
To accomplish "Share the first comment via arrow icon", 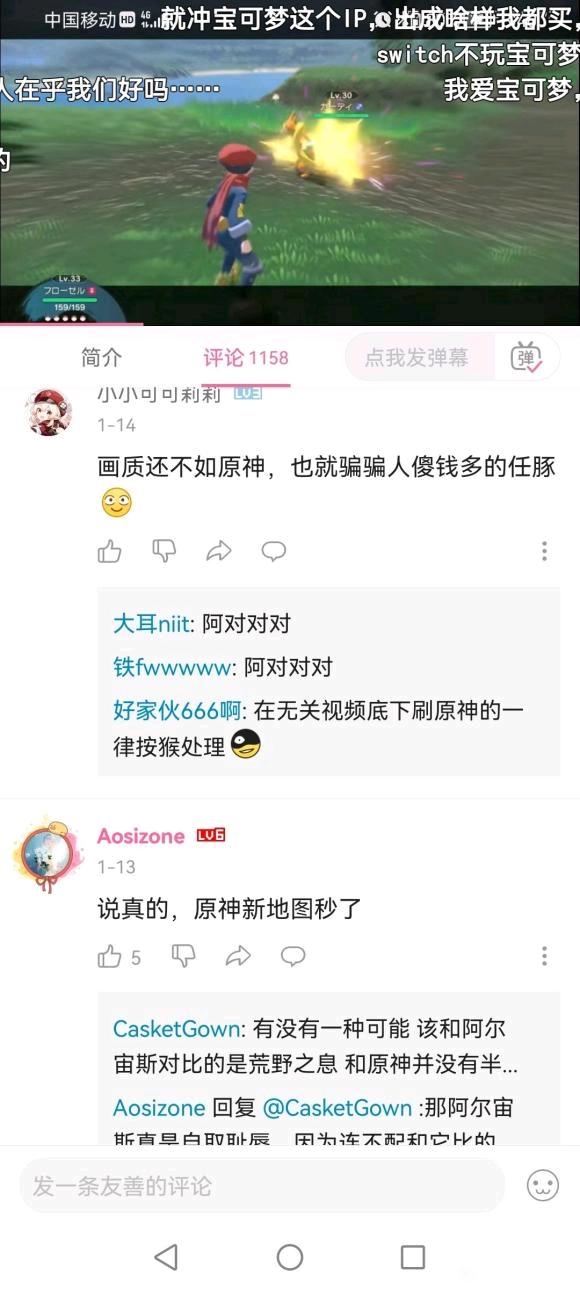I will [x=219, y=551].
